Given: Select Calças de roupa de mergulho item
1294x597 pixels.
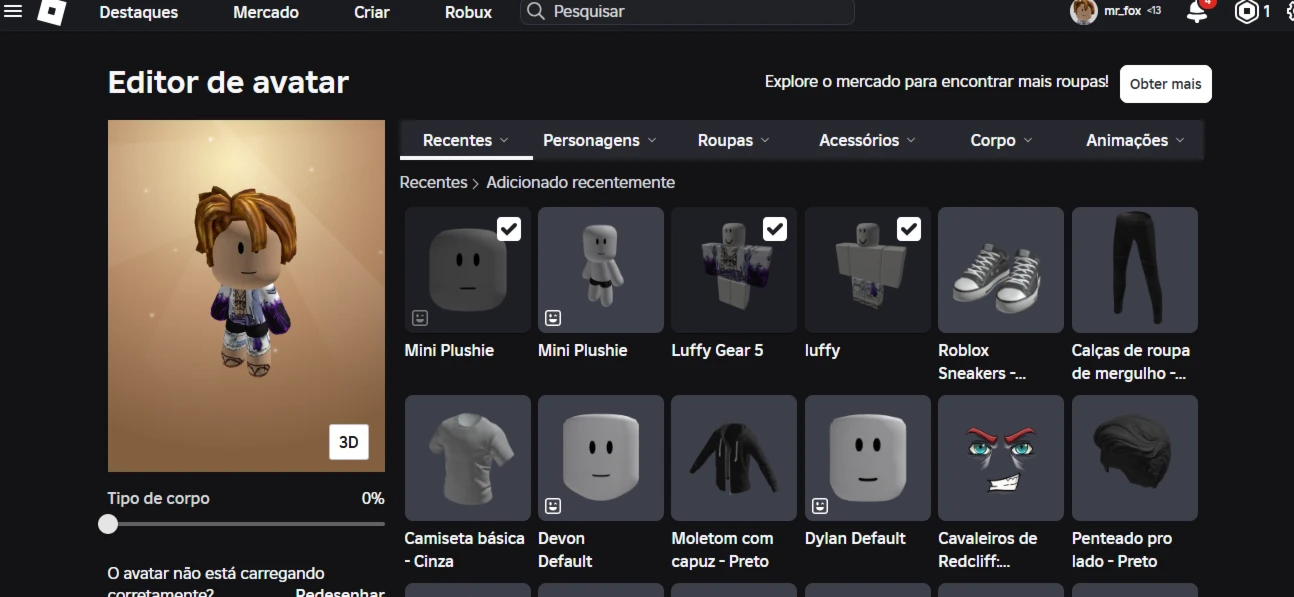Looking at the screenshot, I should tap(1135, 270).
